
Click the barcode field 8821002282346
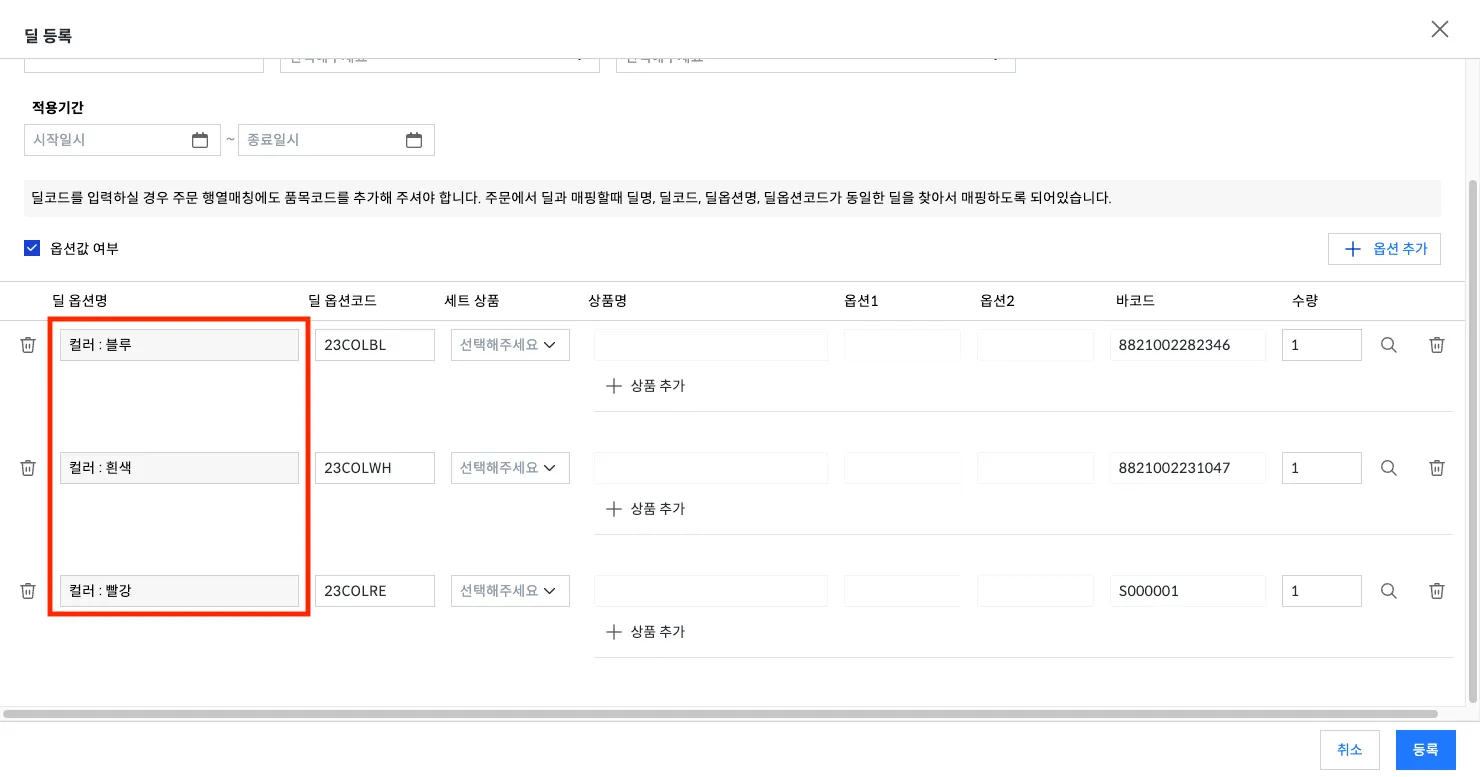click(x=1188, y=345)
